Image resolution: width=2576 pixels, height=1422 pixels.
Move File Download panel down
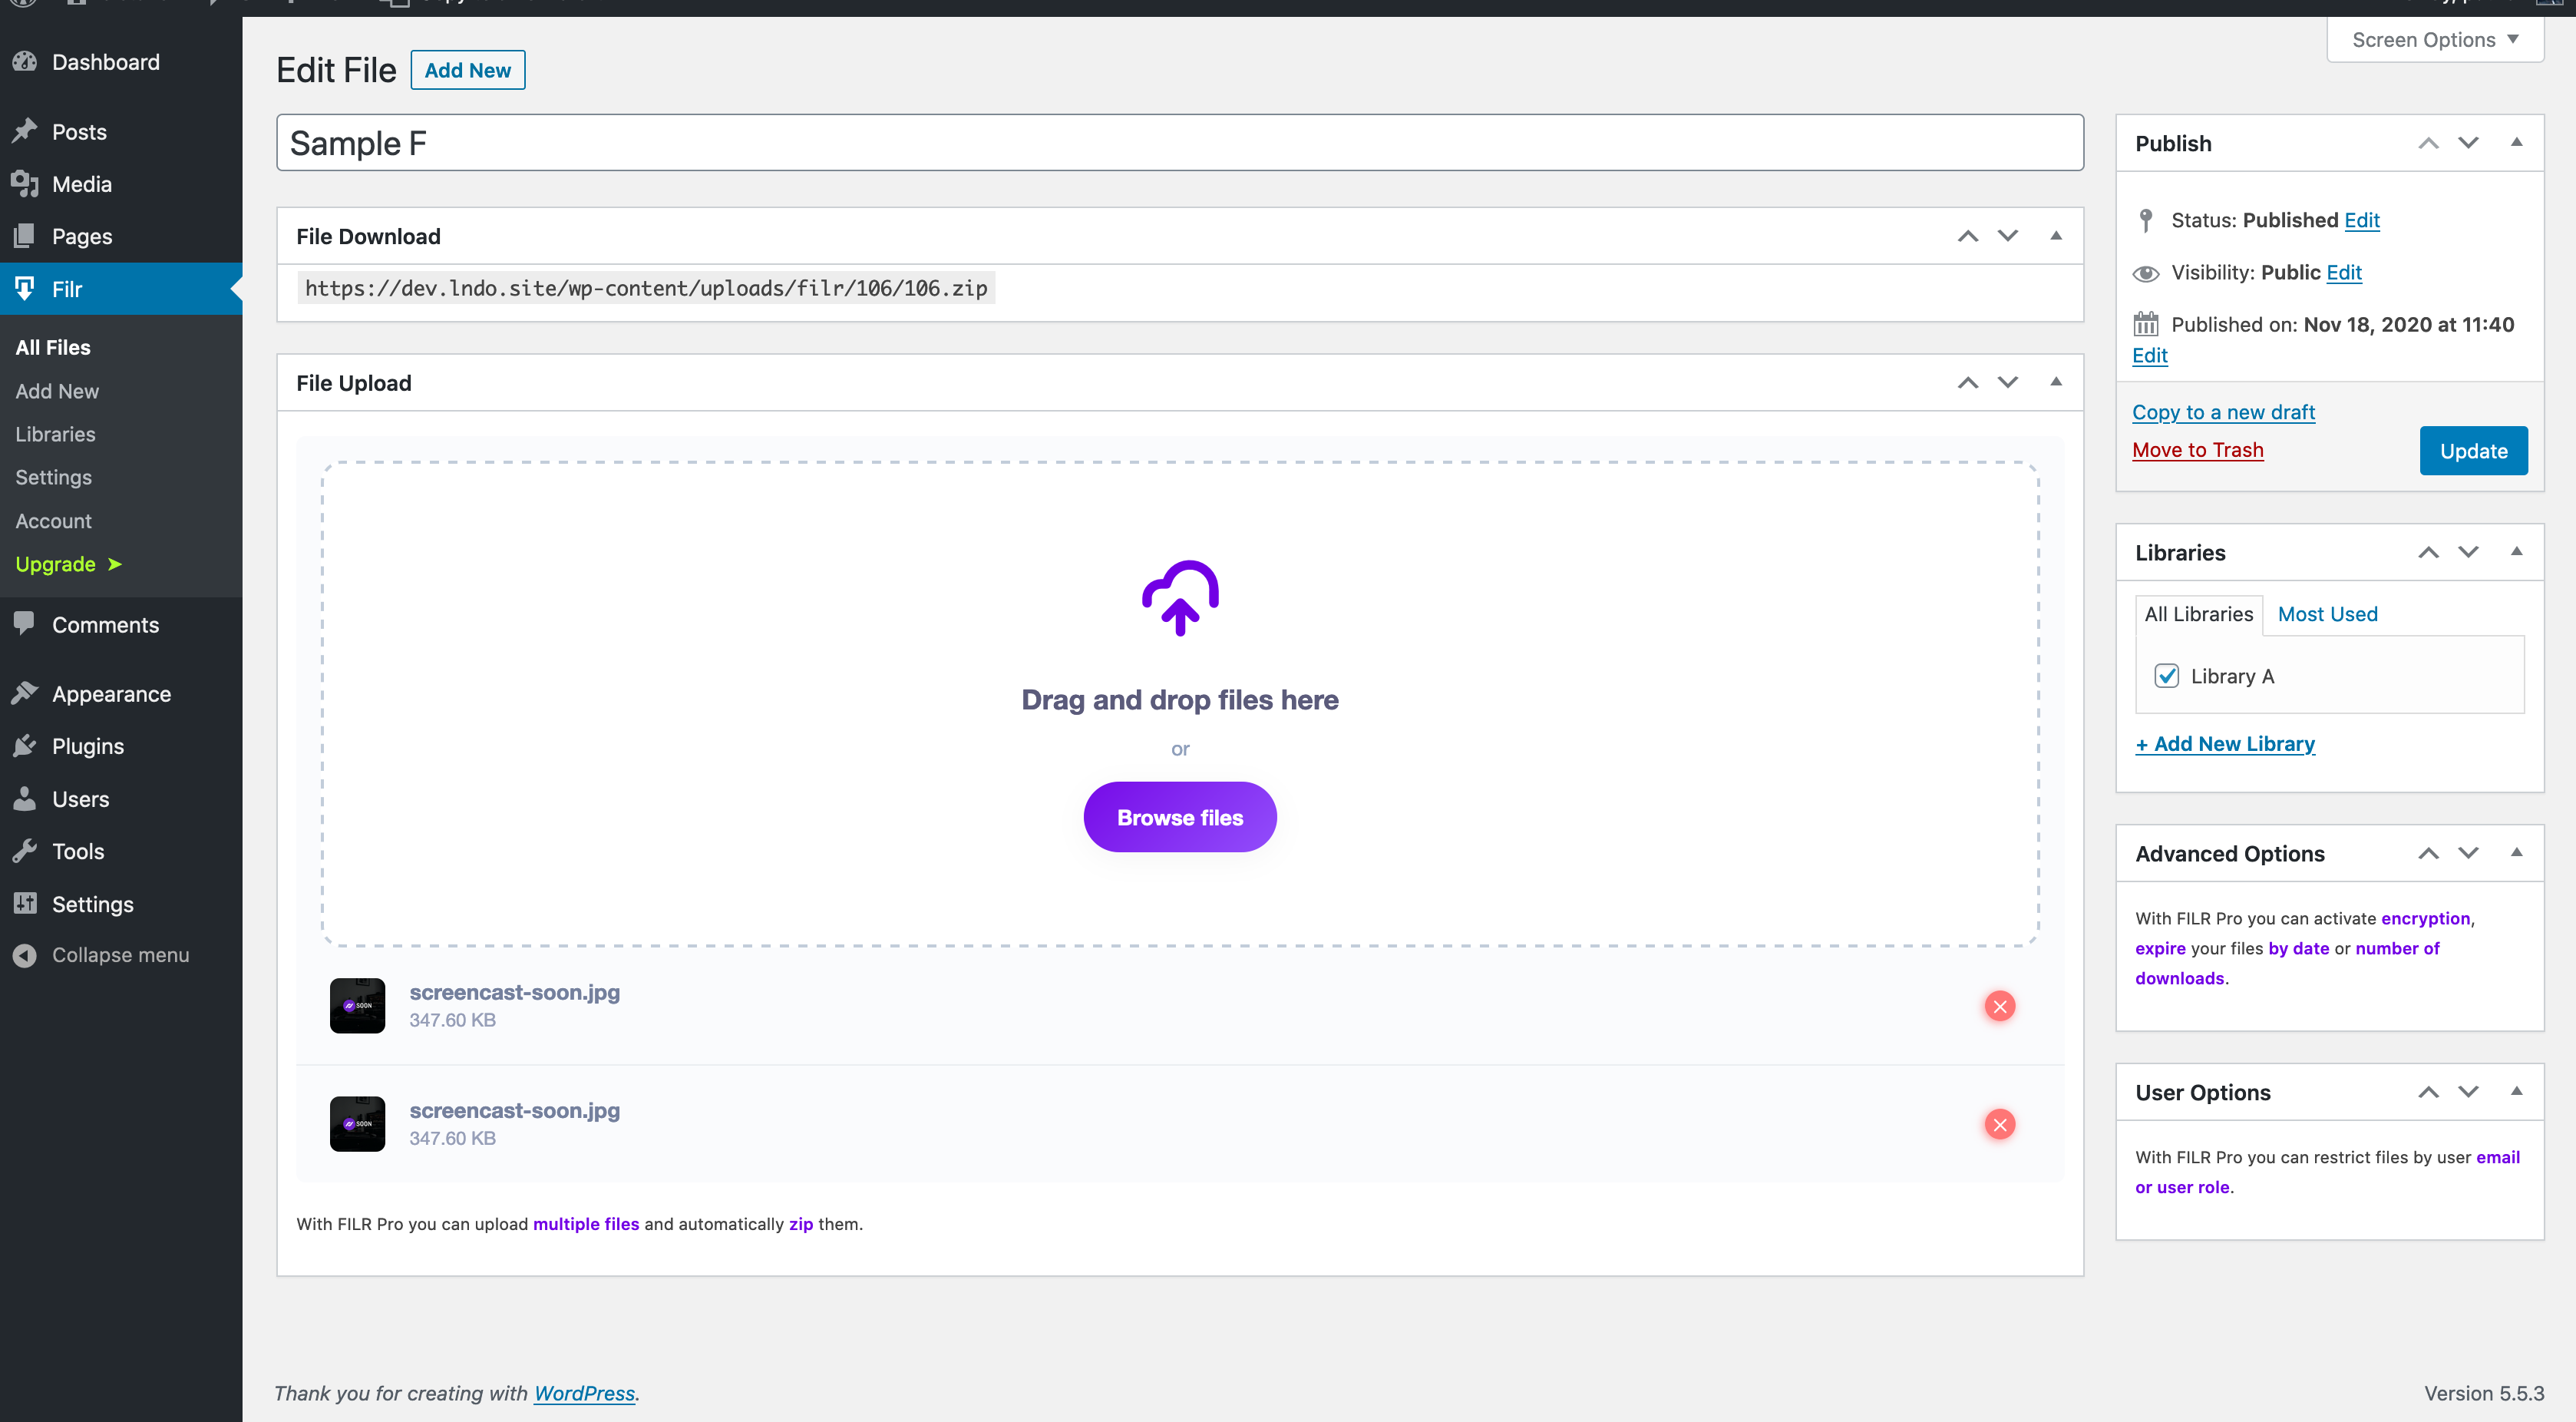(2008, 236)
